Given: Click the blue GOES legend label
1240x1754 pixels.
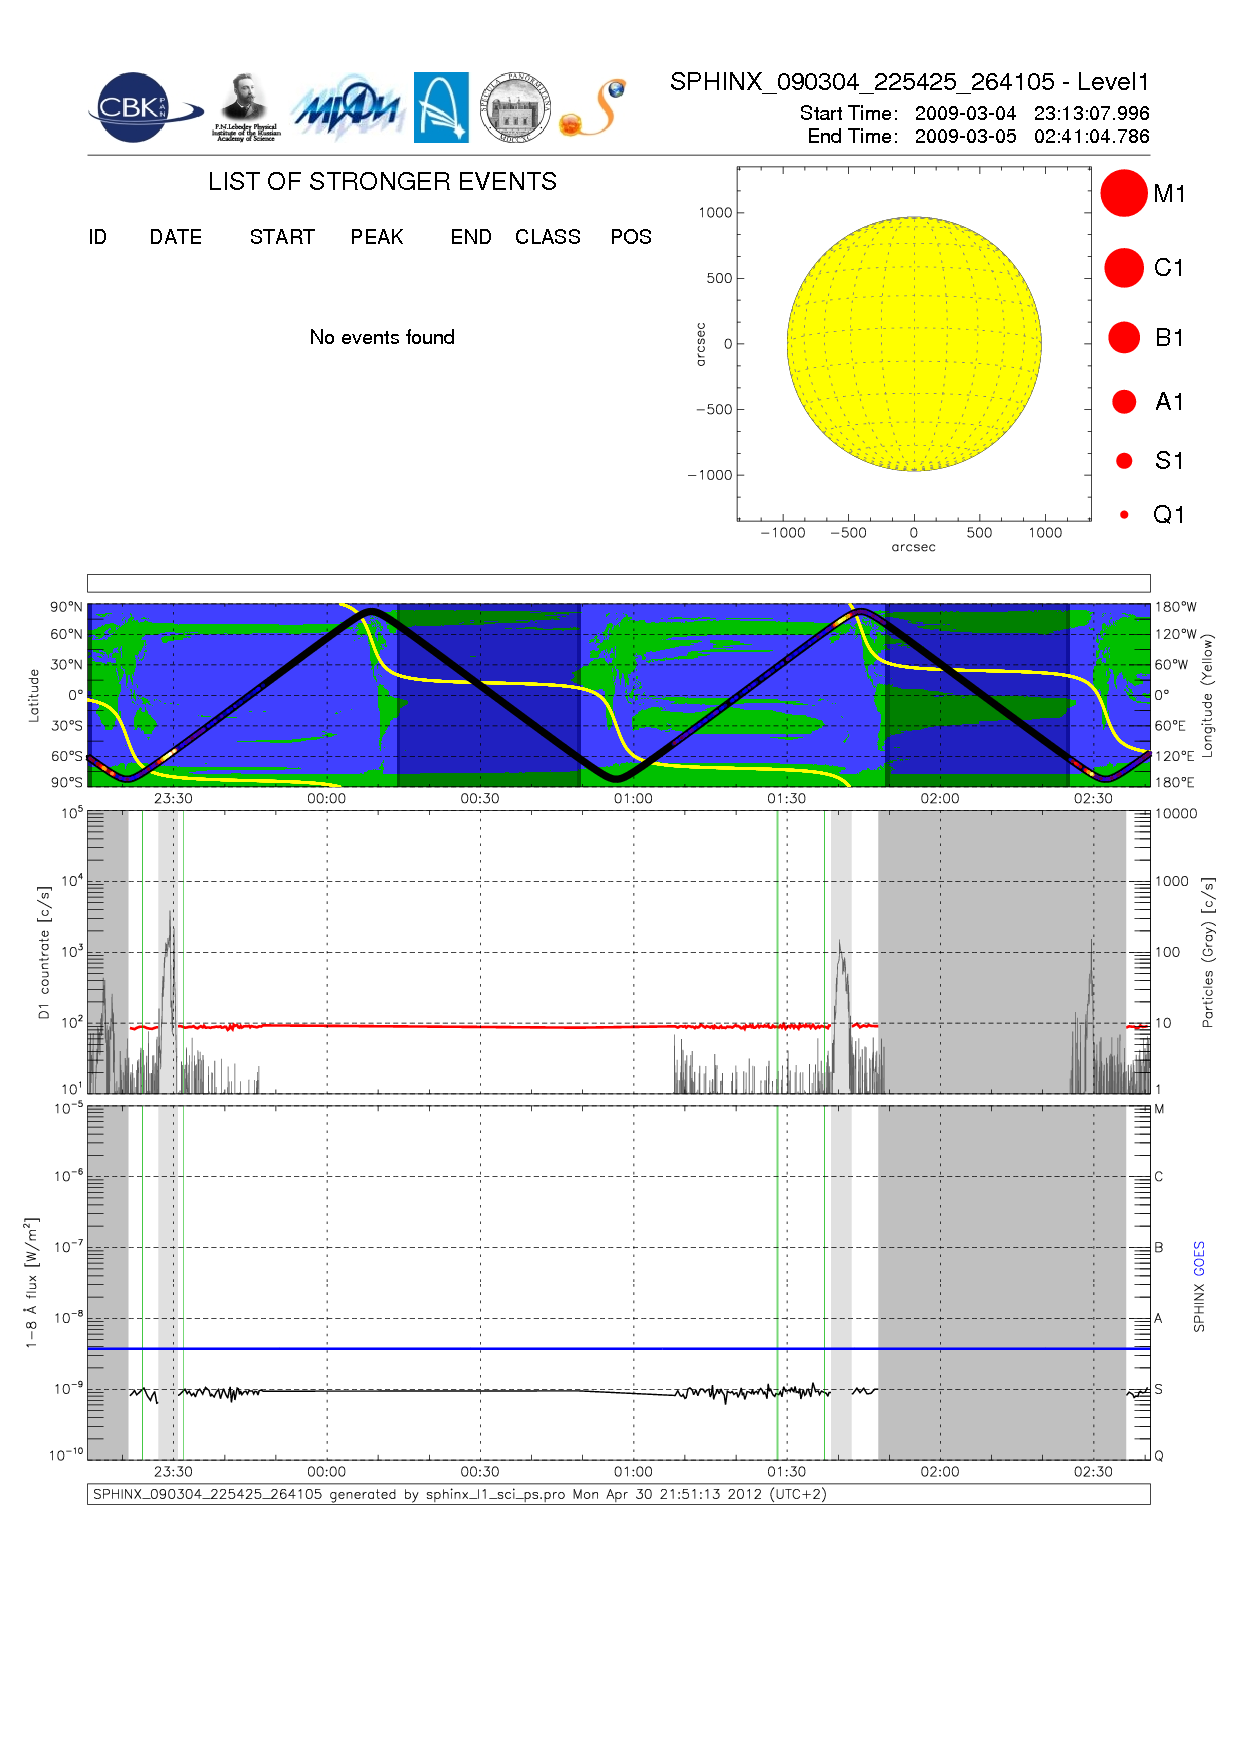Looking at the screenshot, I should point(1199,1258).
